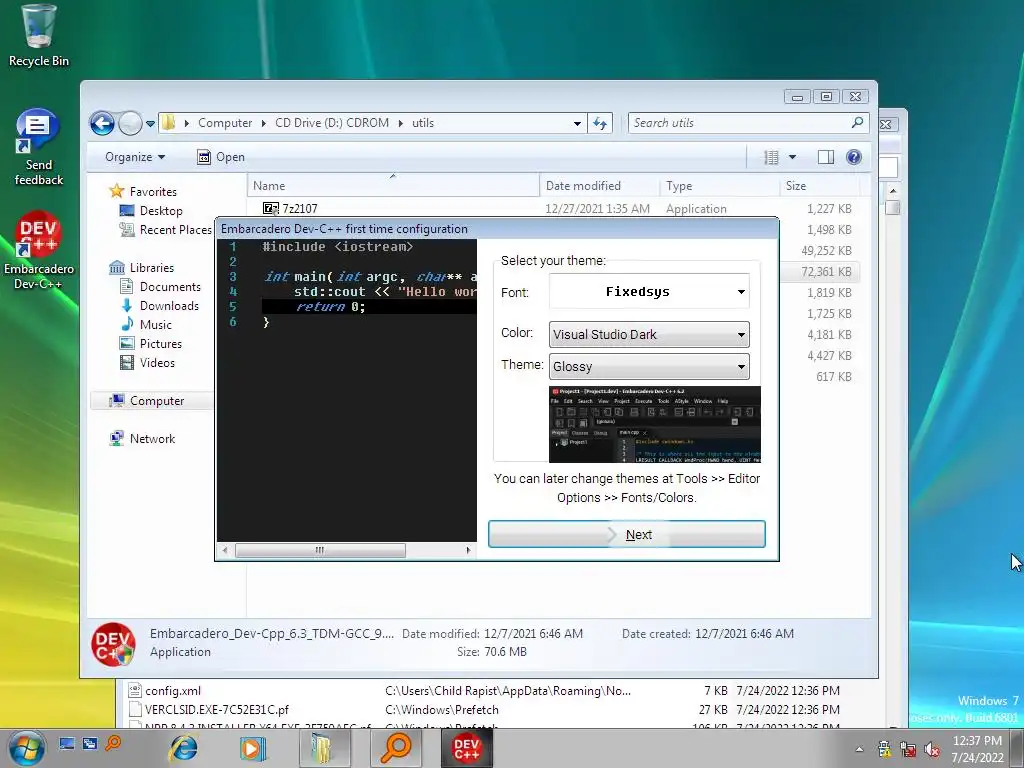Click the 72,361 KB size cell
This screenshot has height=768, width=1024.
click(x=826, y=272)
